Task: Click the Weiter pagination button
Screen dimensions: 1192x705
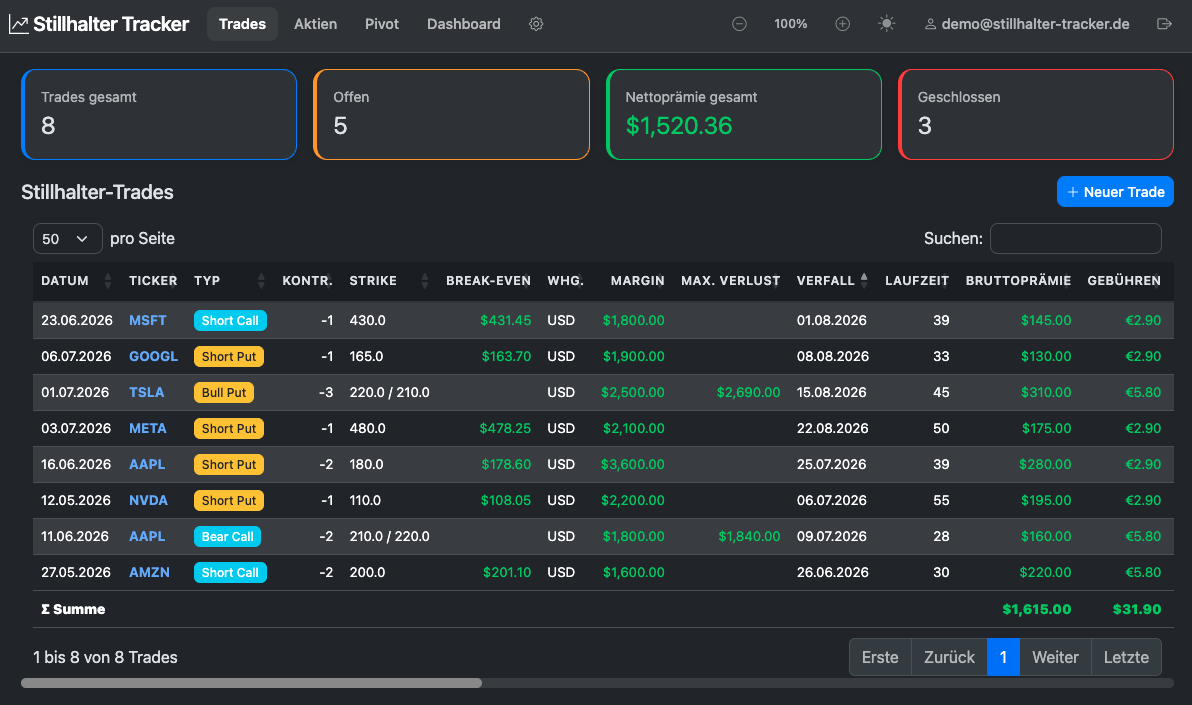Action: (x=1055, y=657)
